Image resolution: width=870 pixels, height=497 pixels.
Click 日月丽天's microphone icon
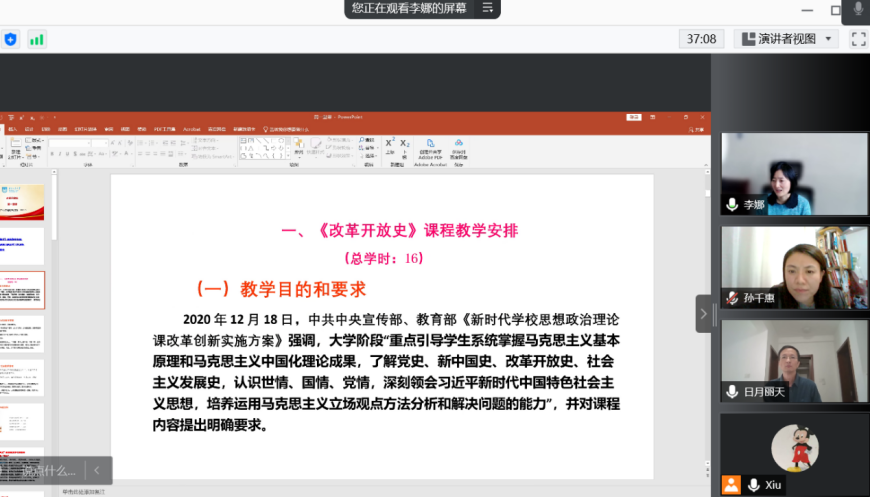[733, 391]
